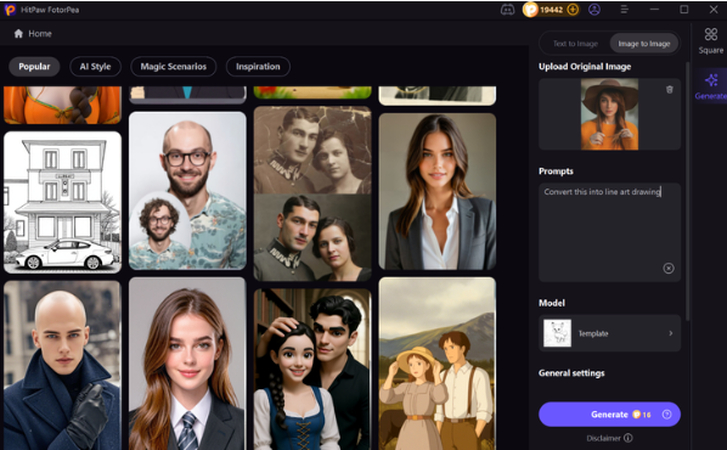Clear the prompt text with X icon

coord(669,268)
